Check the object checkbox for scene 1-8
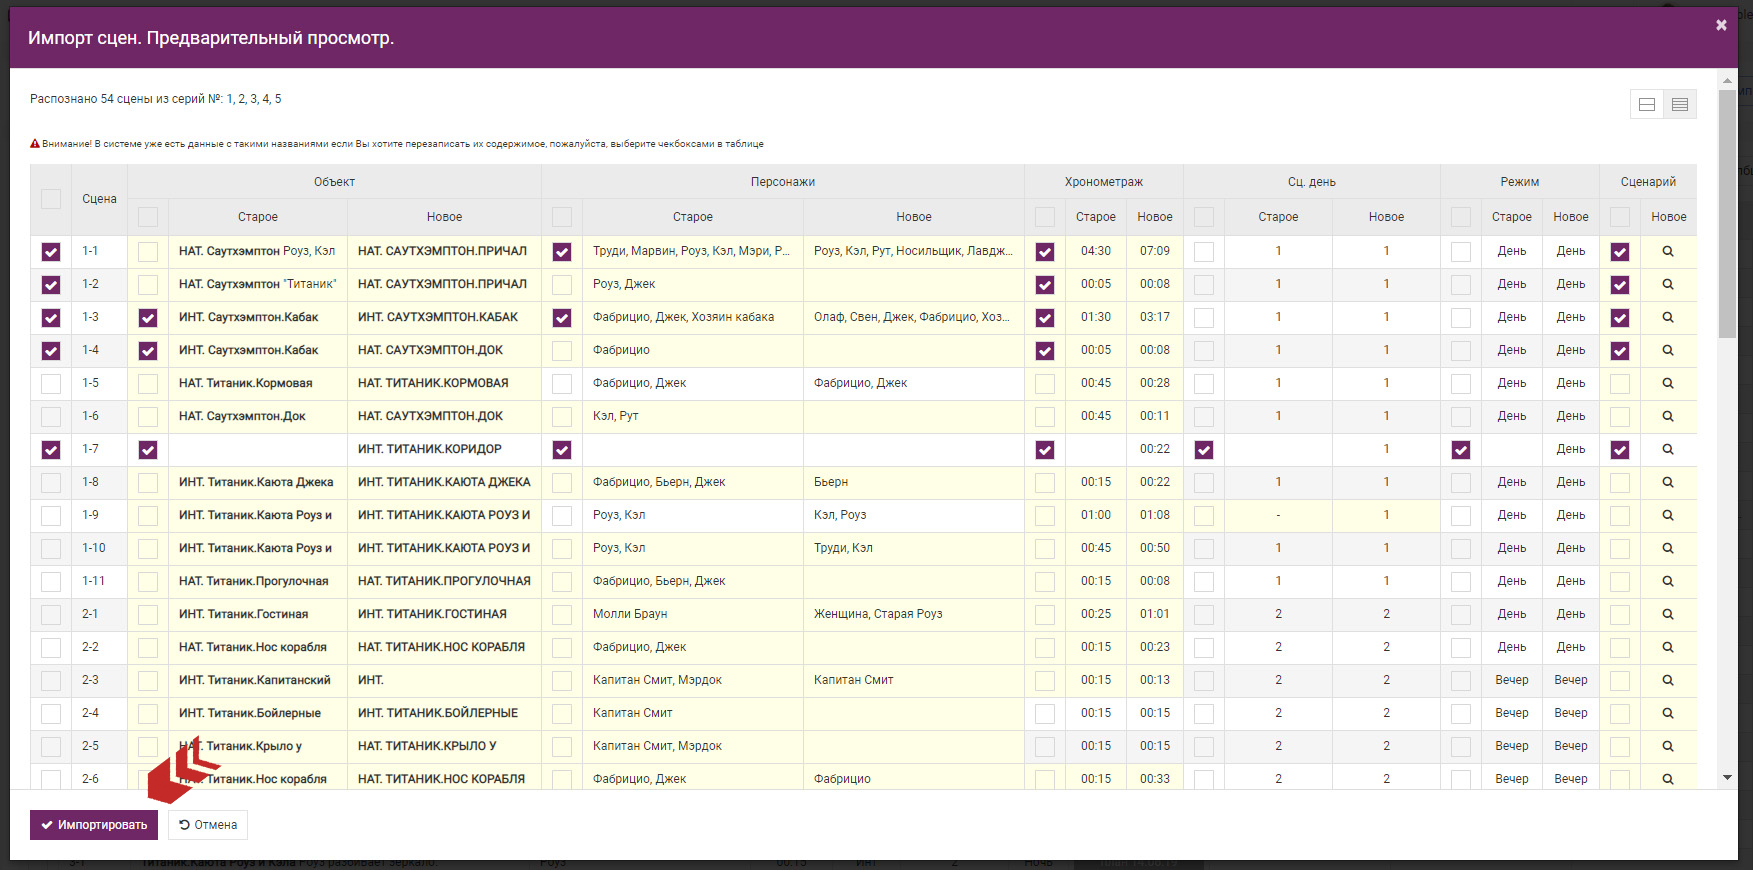The height and width of the screenshot is (870, 1753). pos(148,483)
